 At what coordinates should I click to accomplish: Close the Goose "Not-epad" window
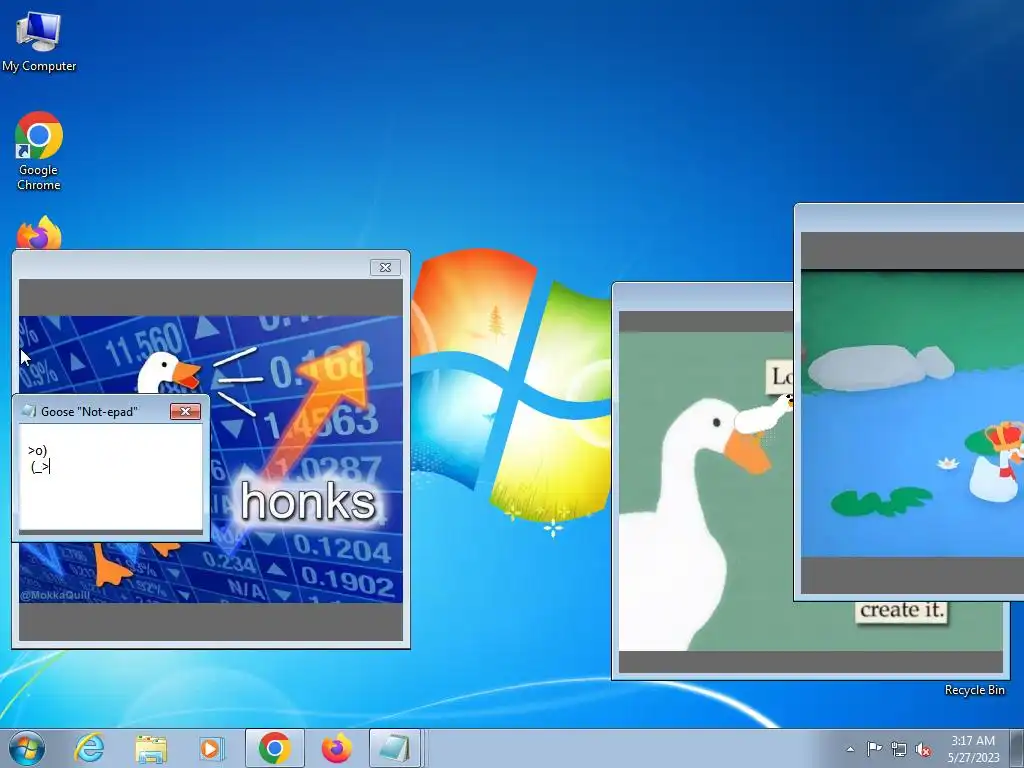click(185, 411)
